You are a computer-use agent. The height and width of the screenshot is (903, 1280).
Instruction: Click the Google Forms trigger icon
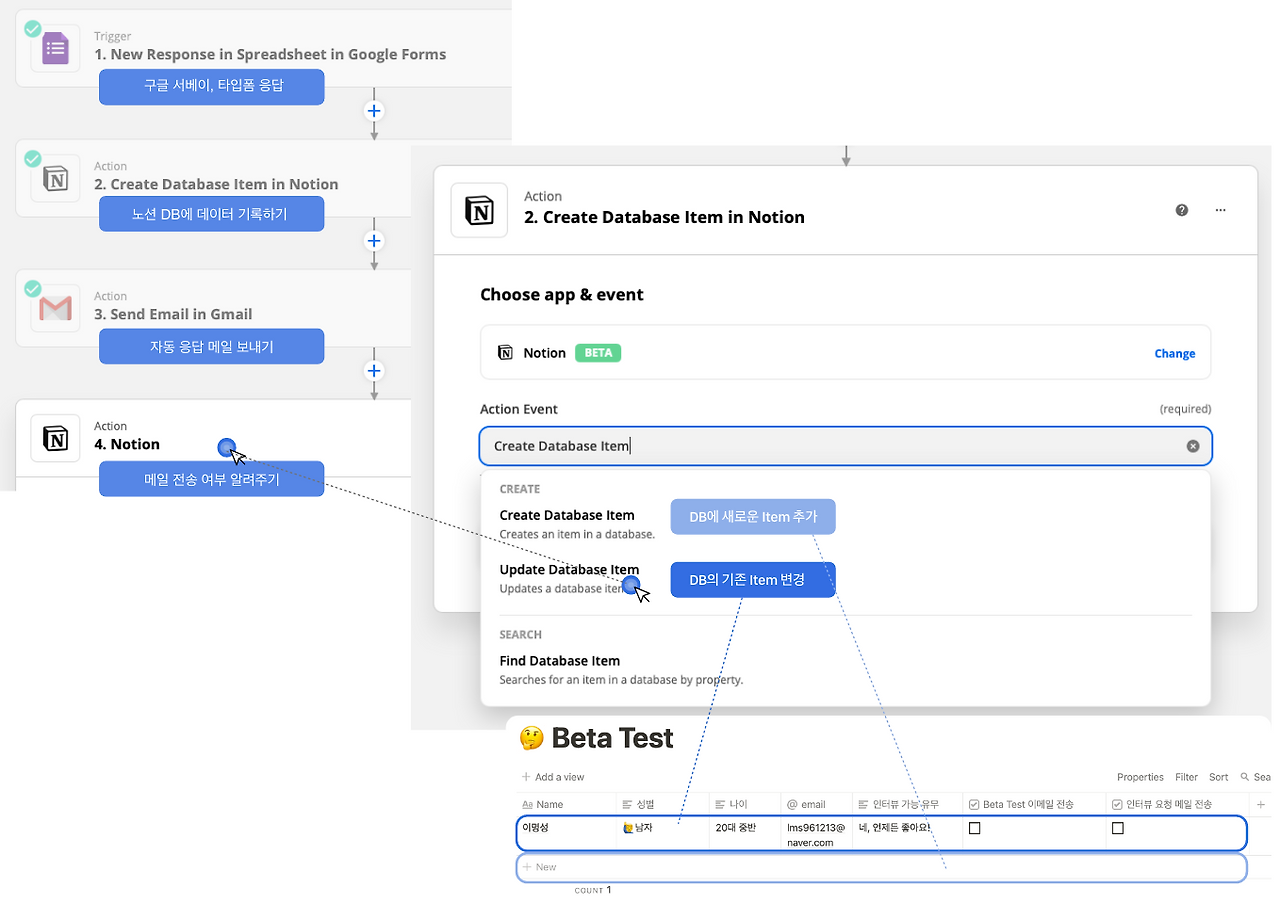(x=55, y=48)
